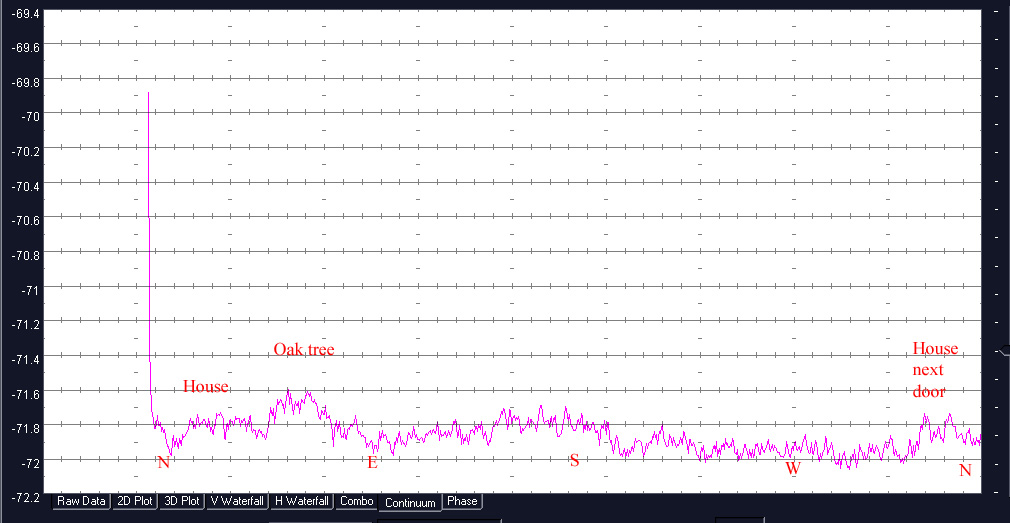The width and height of the screenshot is (1010, 523).
Task: Open the 2D Plot tab
Action: pyautogui.click(x=134, y=501)
